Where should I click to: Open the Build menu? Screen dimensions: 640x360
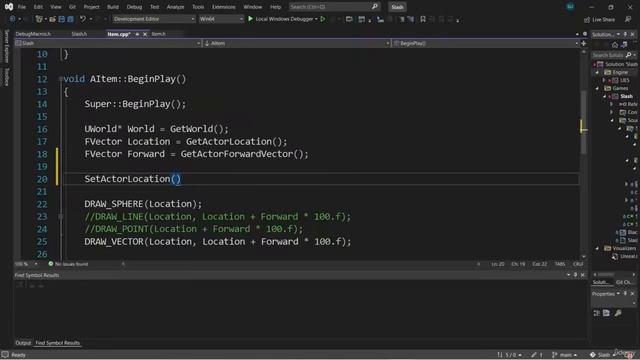113,7
